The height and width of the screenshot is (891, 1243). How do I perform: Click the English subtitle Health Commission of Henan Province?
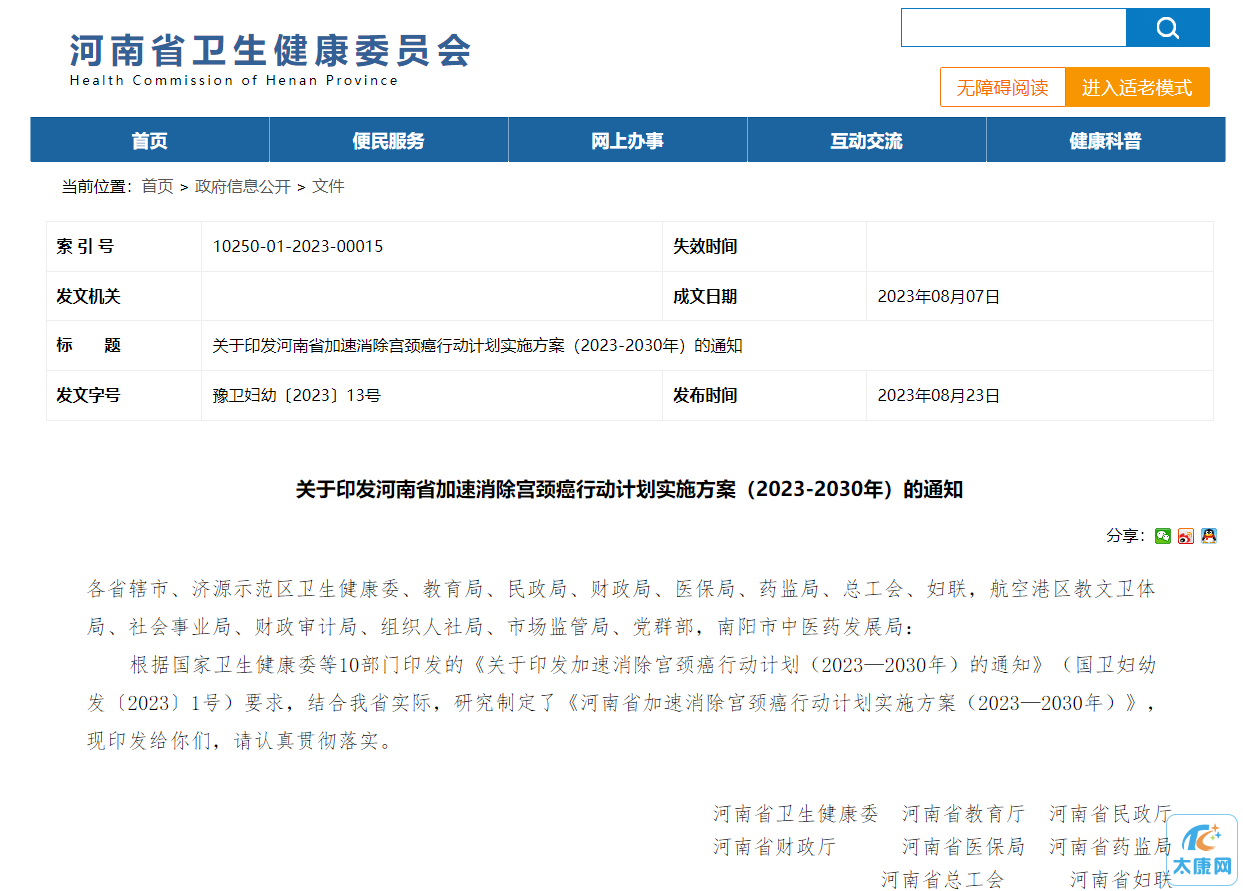tap(234, 80)
